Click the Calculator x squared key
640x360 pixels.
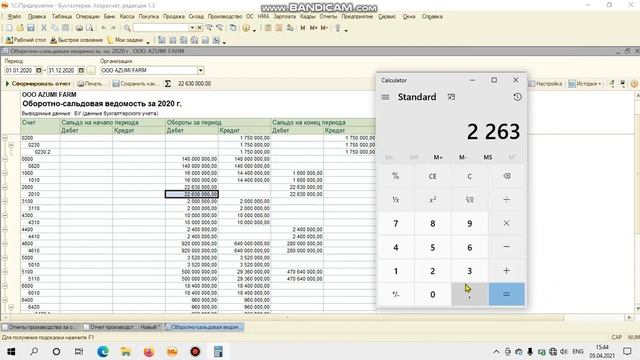point(433,200)
